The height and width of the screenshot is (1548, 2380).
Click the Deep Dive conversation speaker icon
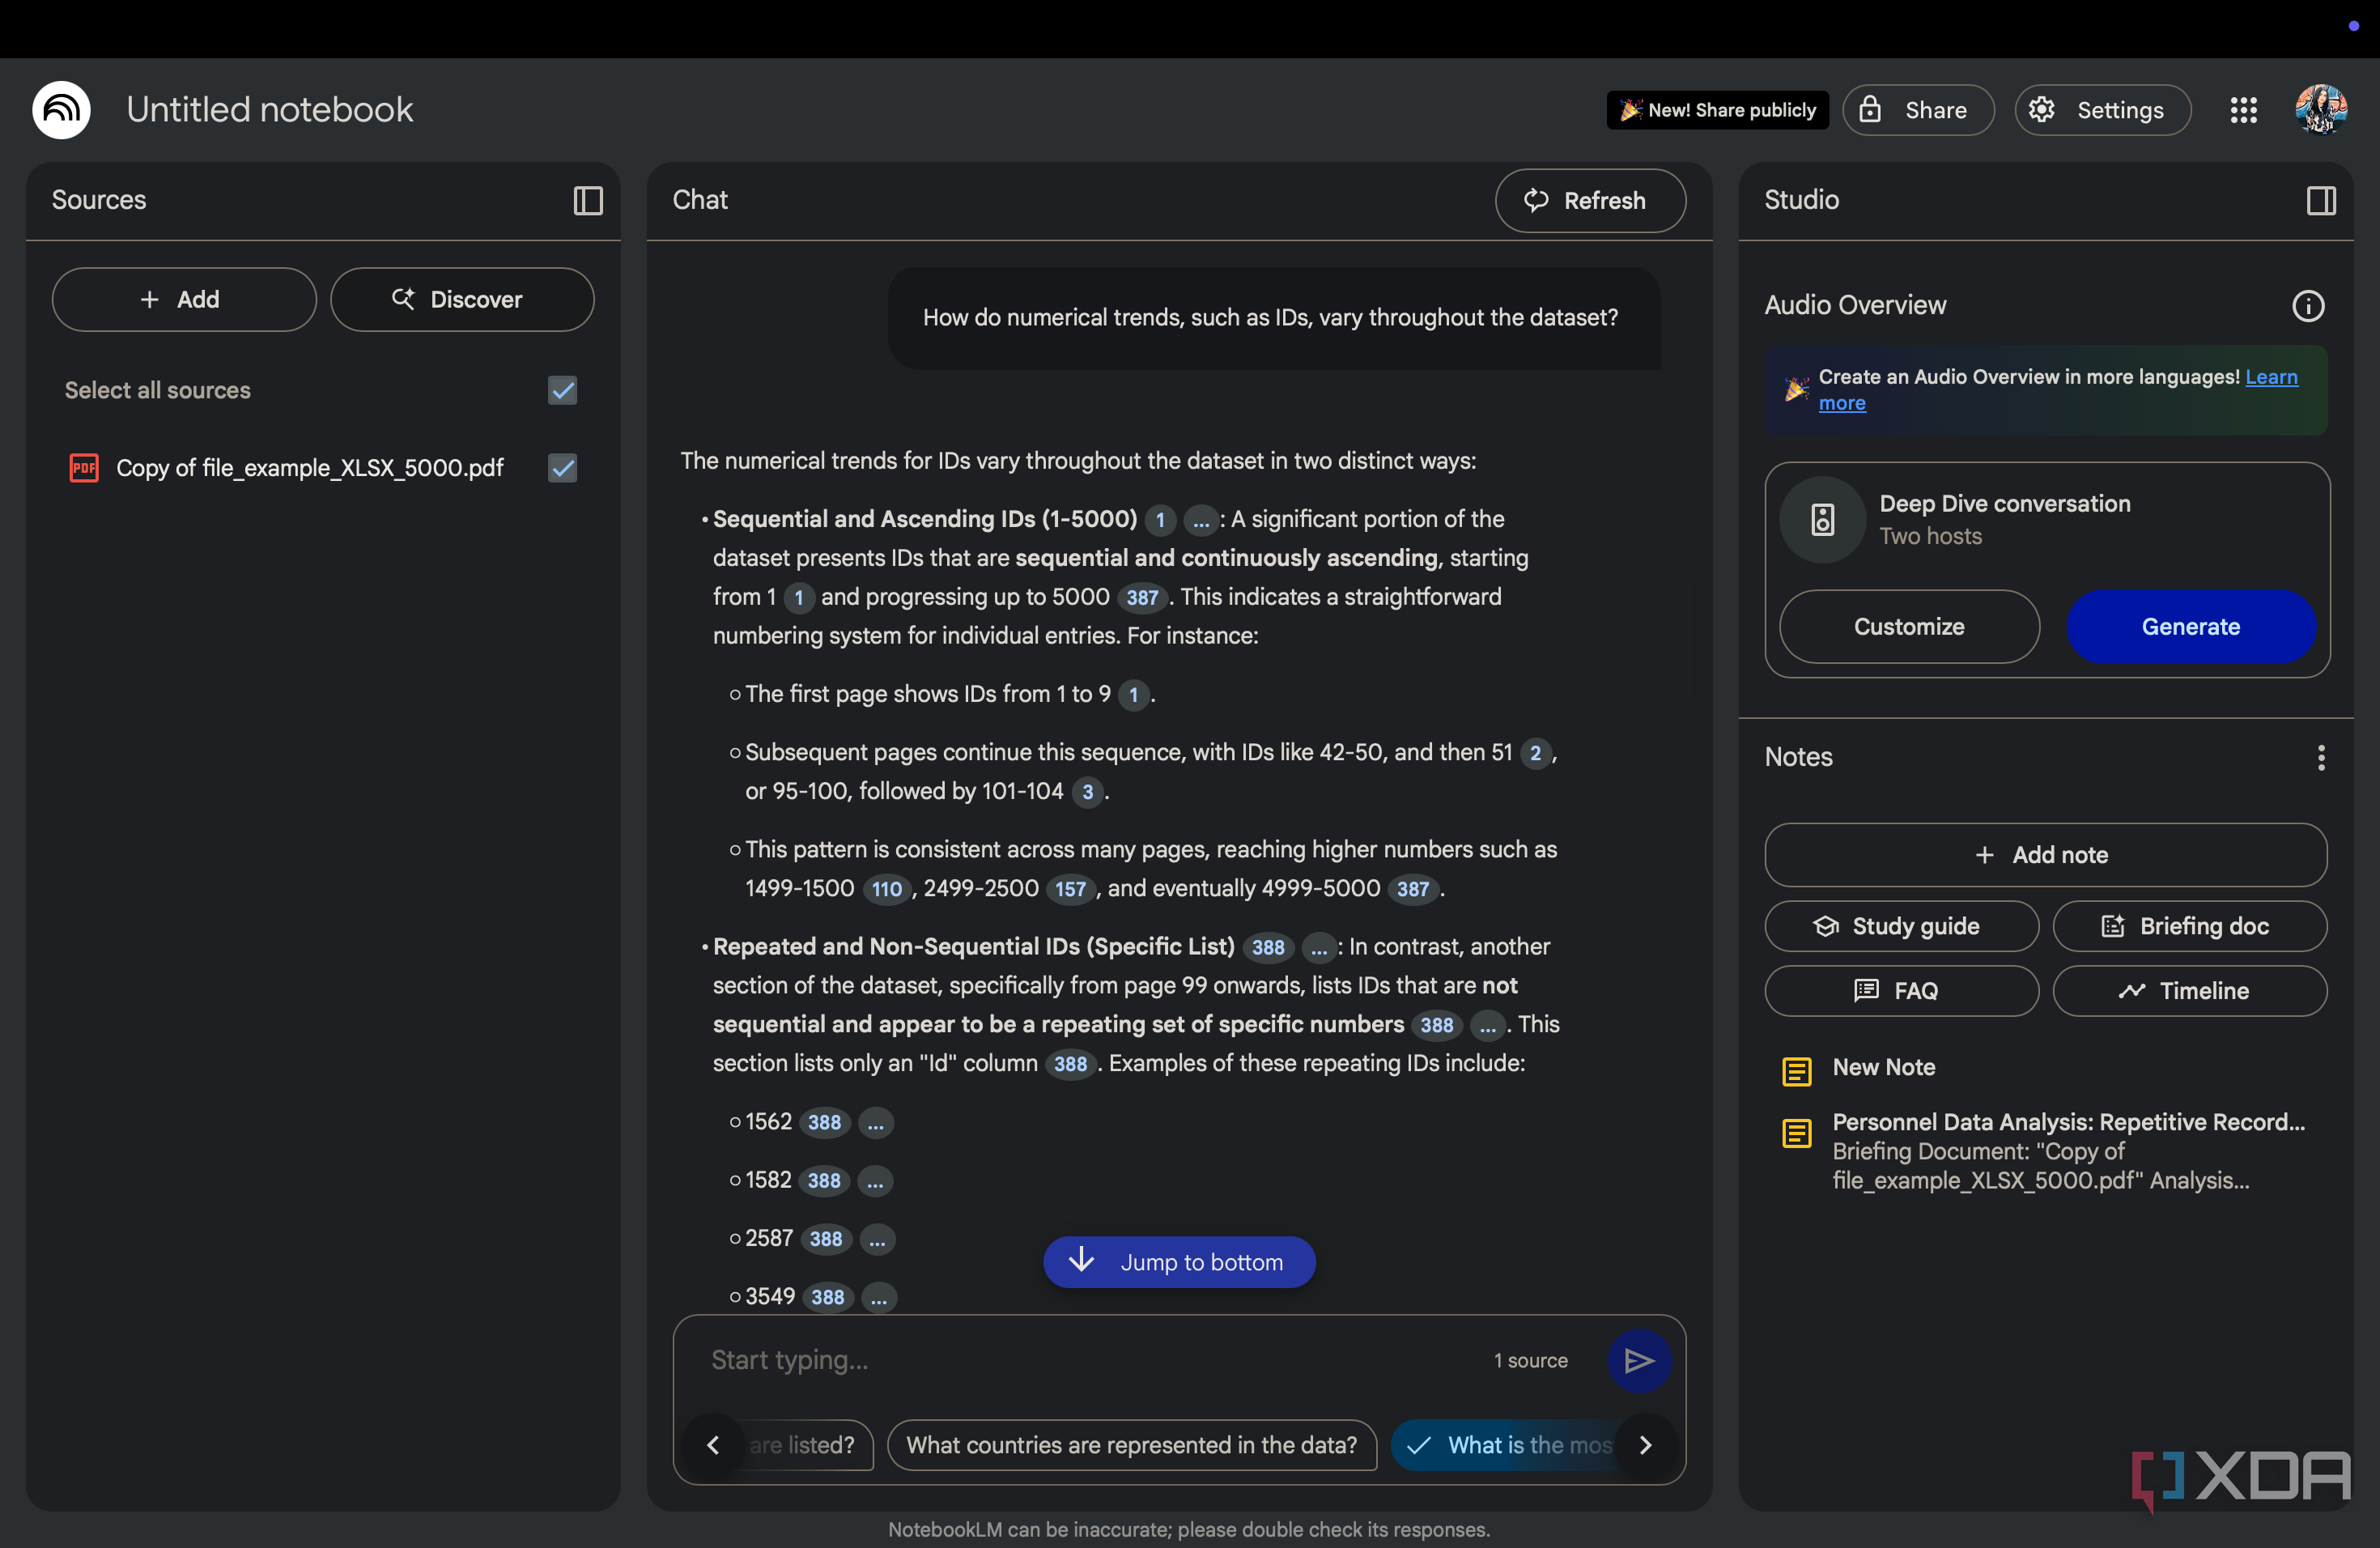[x=1822, y=520]
